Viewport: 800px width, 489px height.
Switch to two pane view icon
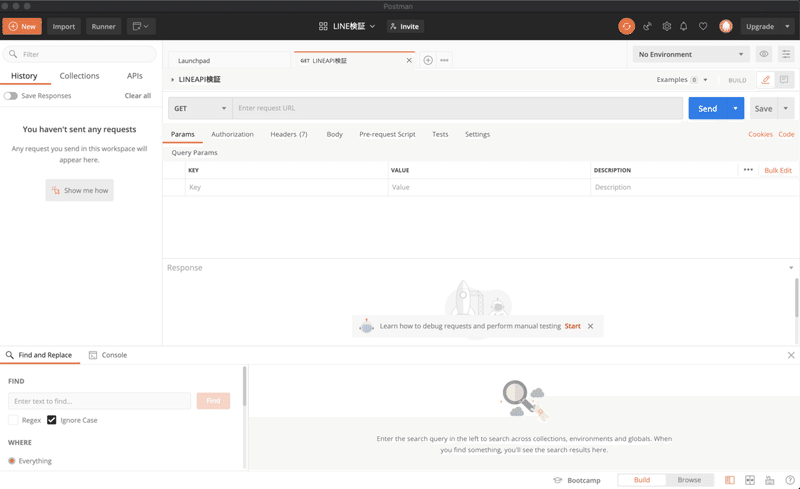[x=749, y=480]
